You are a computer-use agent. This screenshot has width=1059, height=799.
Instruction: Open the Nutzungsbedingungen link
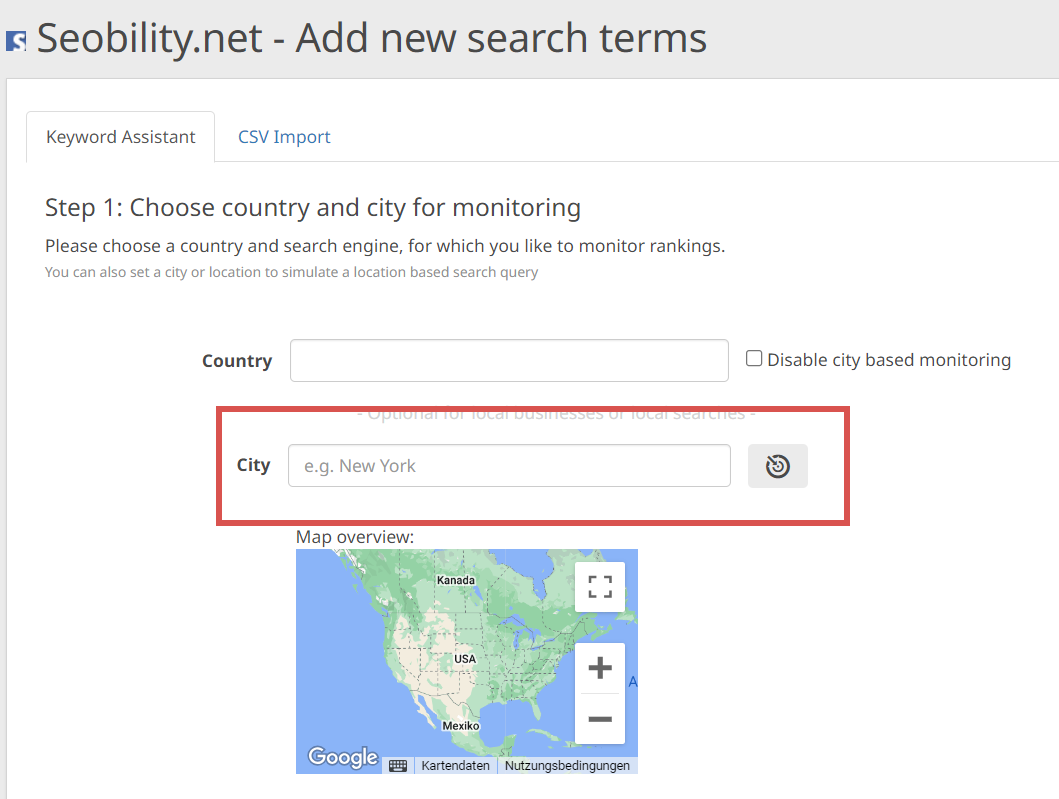[x=567, y=765]
